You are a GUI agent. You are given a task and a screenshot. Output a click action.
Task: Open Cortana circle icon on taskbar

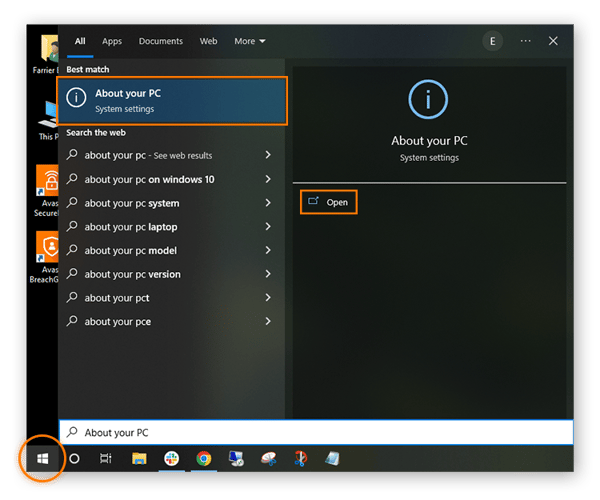coord(74,458)
